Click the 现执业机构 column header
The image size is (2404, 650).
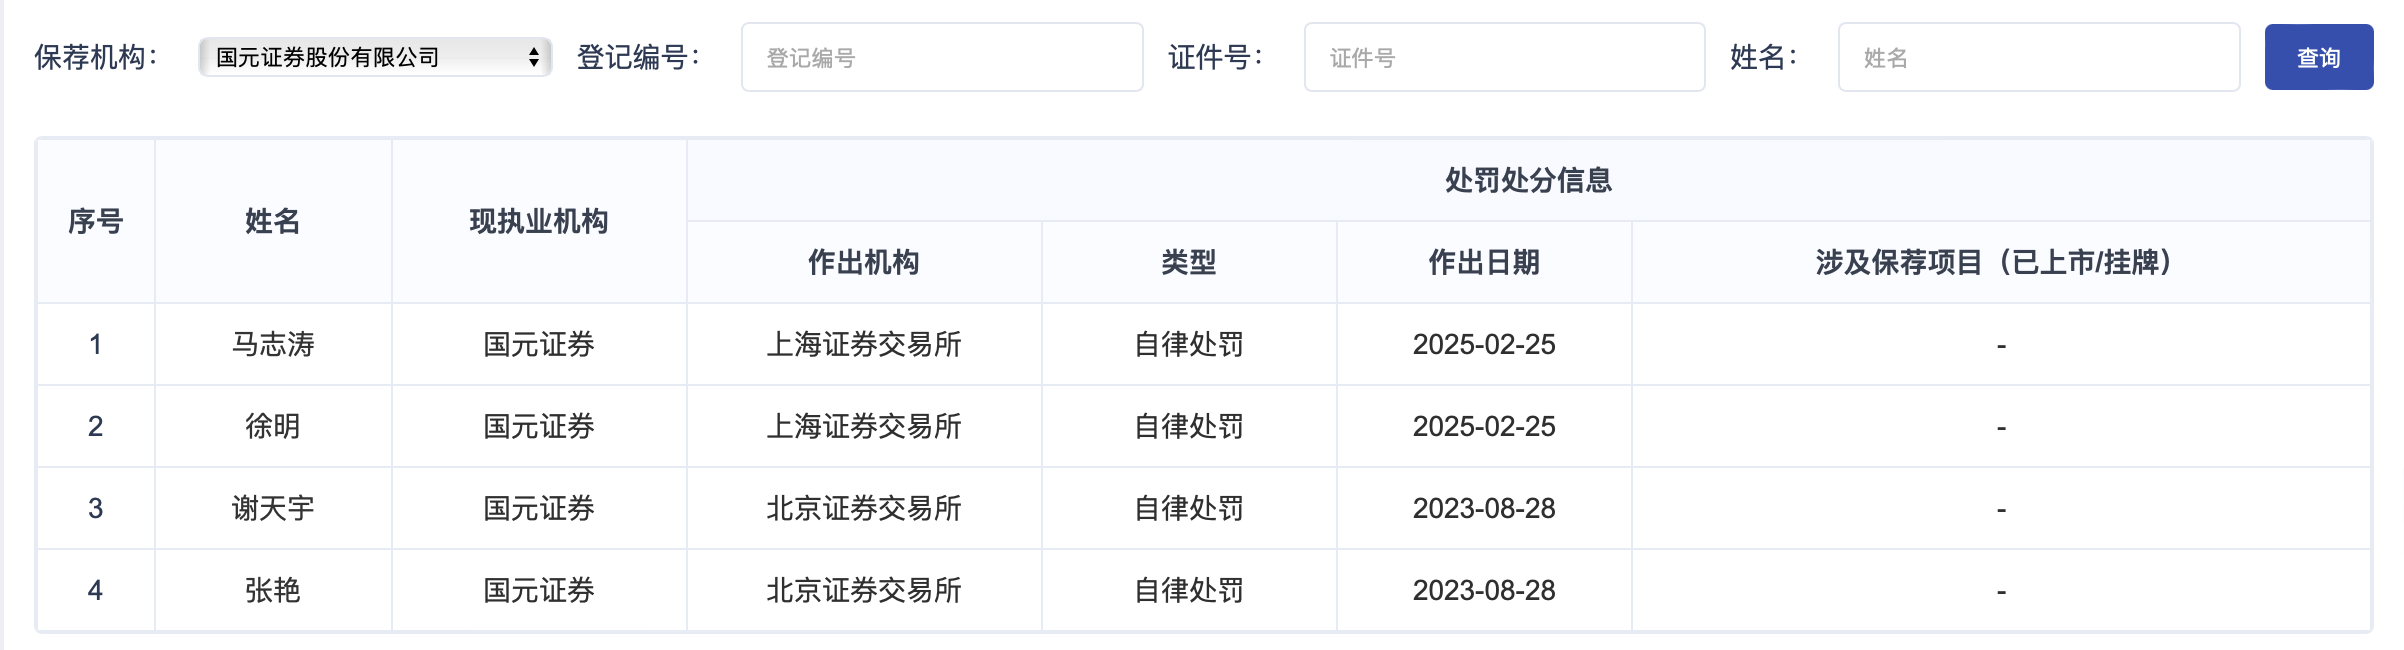click(539, 221)
